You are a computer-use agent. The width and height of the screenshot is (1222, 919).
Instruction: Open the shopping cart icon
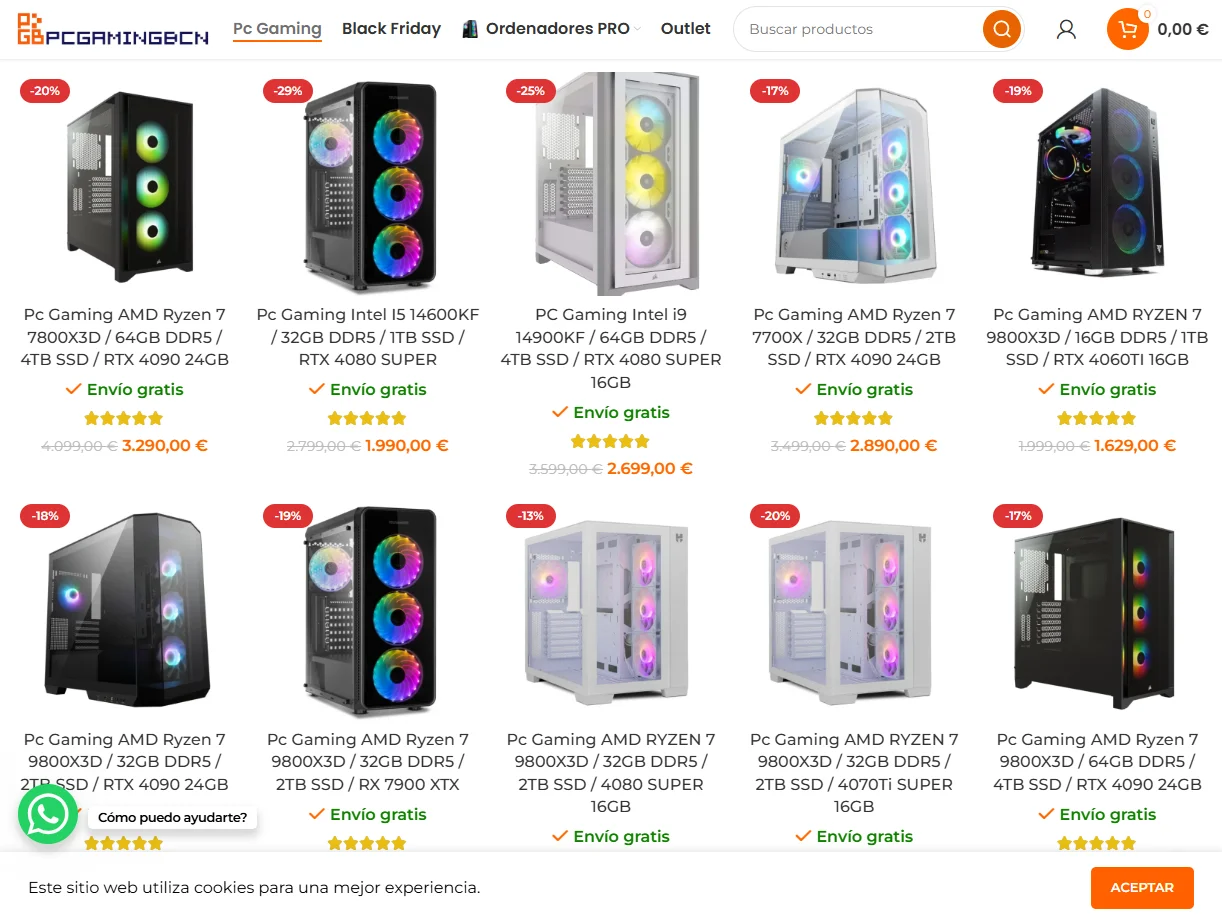pyautogui.click(x=1127, y=29)
